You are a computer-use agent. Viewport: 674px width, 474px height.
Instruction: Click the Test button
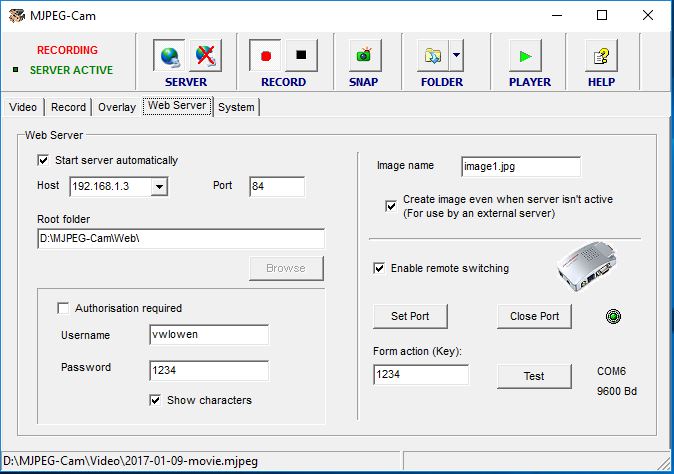[534, 376]
